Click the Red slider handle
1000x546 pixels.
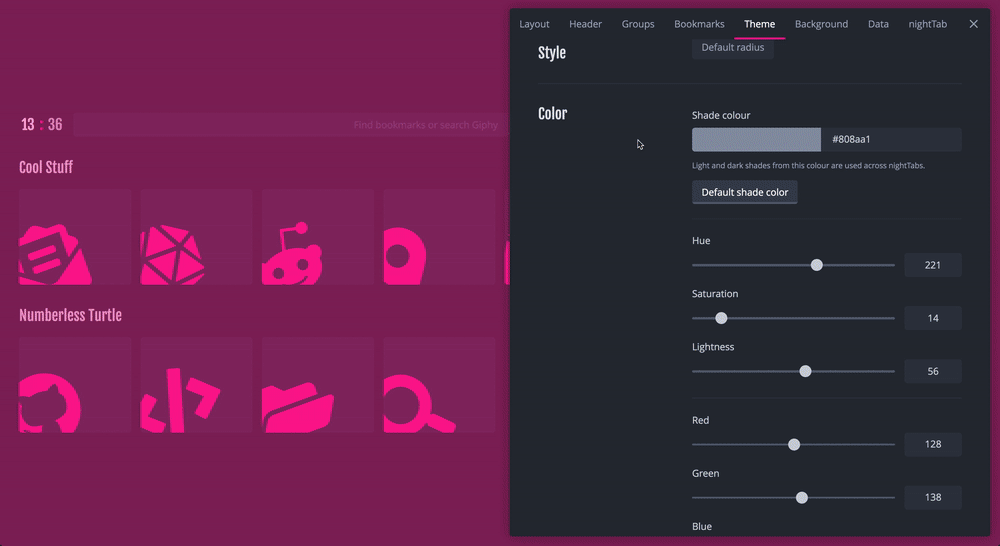pyautogui.click(x=793, y=444)
